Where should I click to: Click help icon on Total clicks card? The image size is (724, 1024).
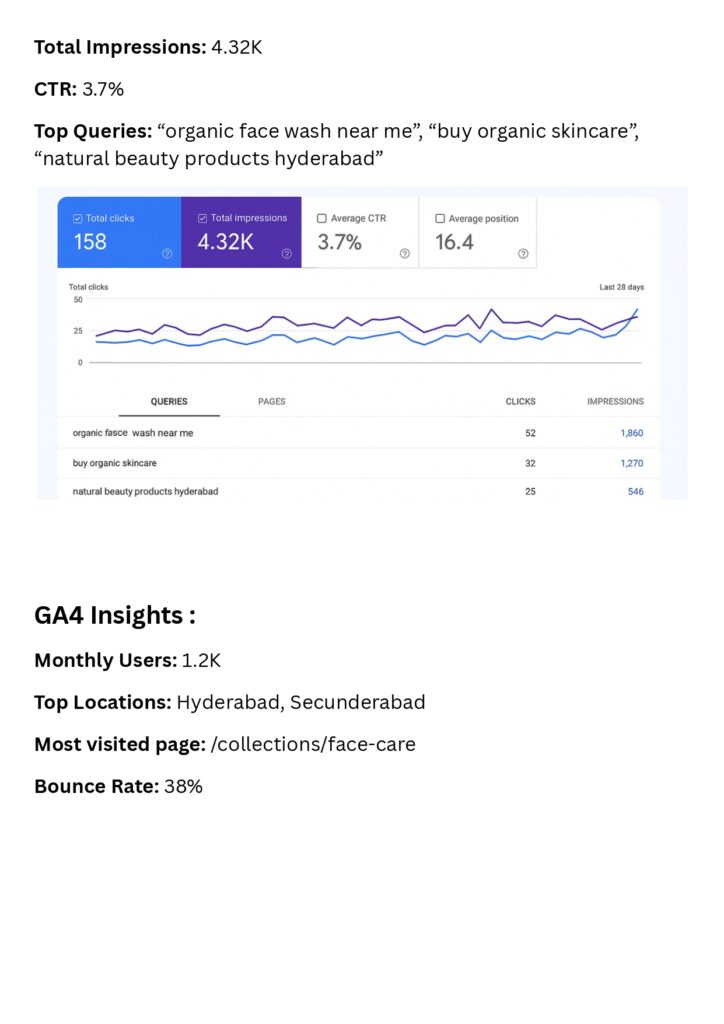(167, 254)
